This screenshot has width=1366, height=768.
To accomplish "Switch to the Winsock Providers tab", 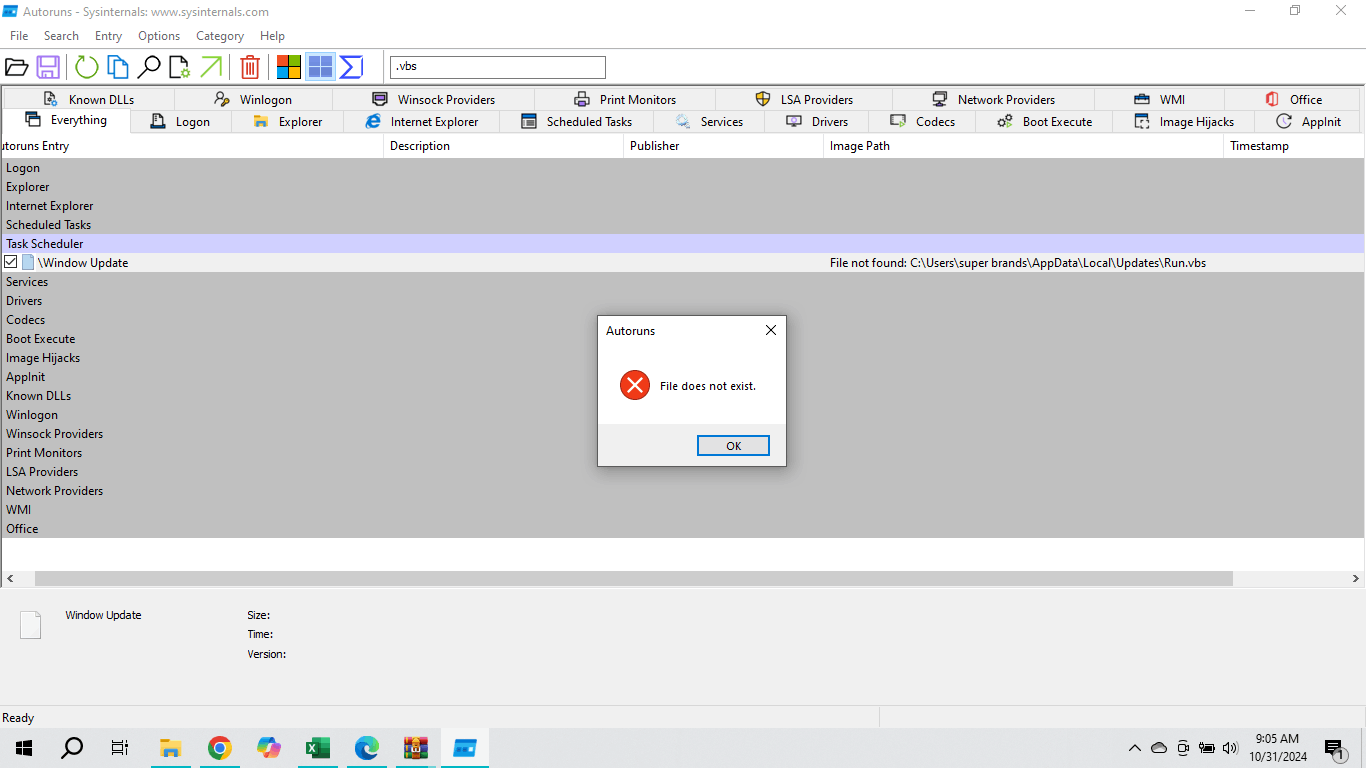I will (433, 99).
